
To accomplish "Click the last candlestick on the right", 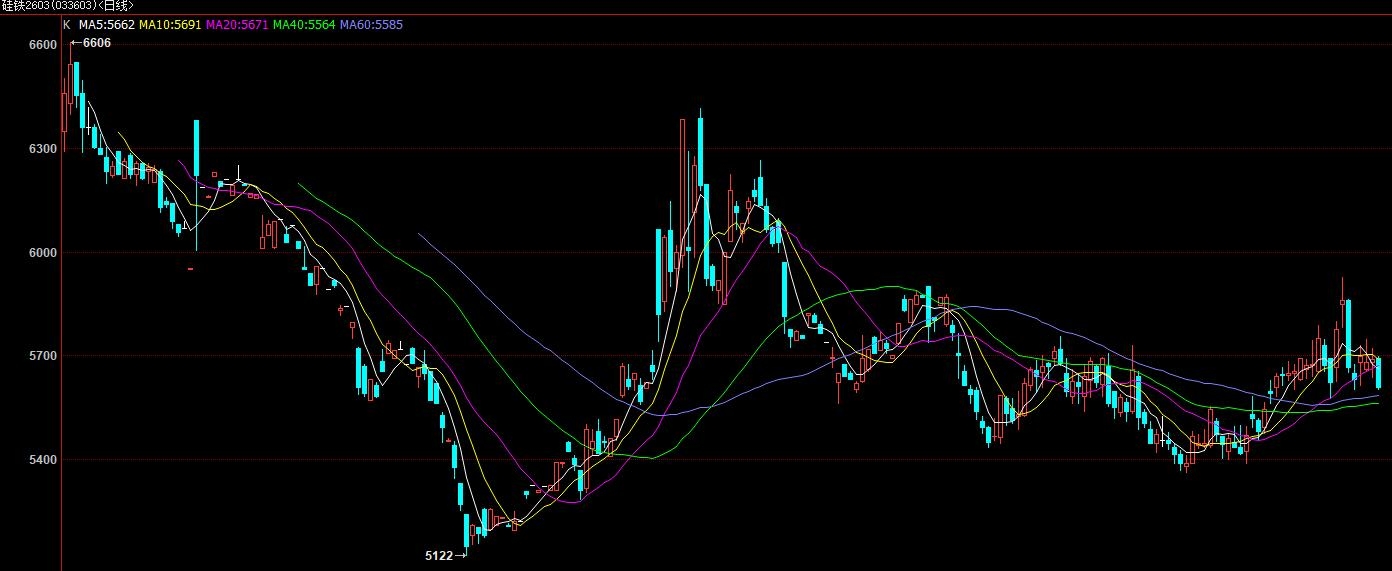I will pyautogui.click(x=1379, y=373).
